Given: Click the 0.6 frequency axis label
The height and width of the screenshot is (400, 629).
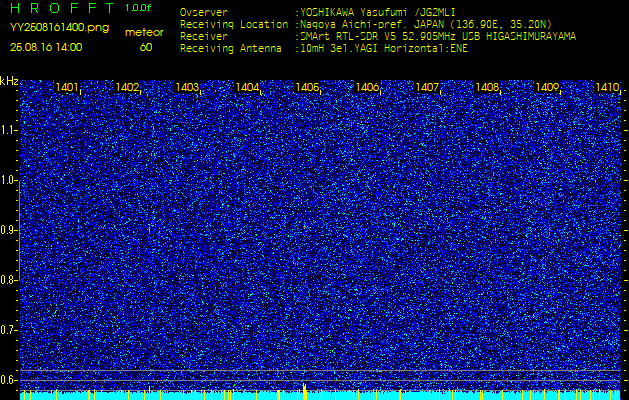Looking at the screenshot, I should click(8, 380).
